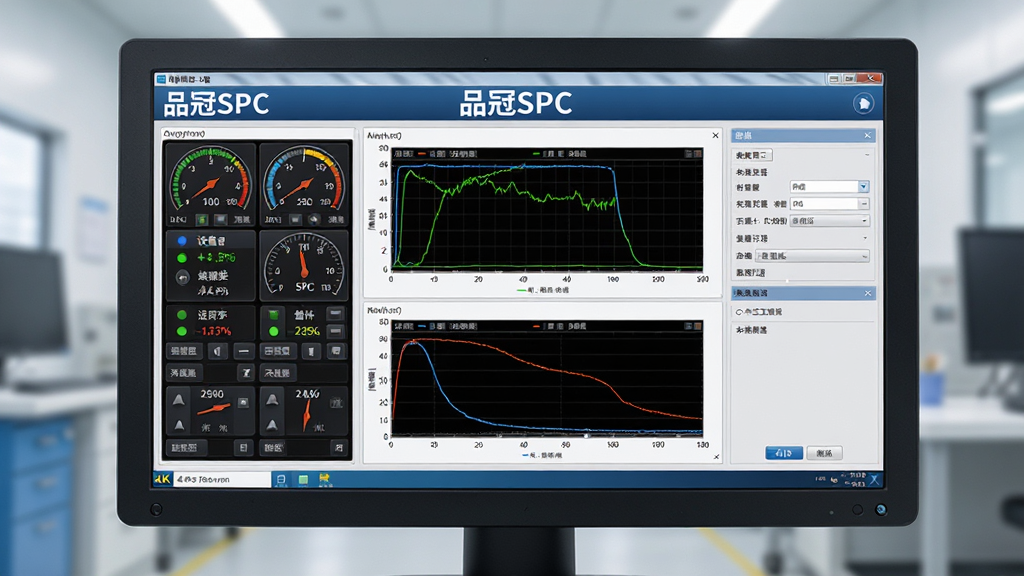Decrease the value with the 24.50 down arrow
Viewport: 1024px width, 576px height.
tap(272, 426)
